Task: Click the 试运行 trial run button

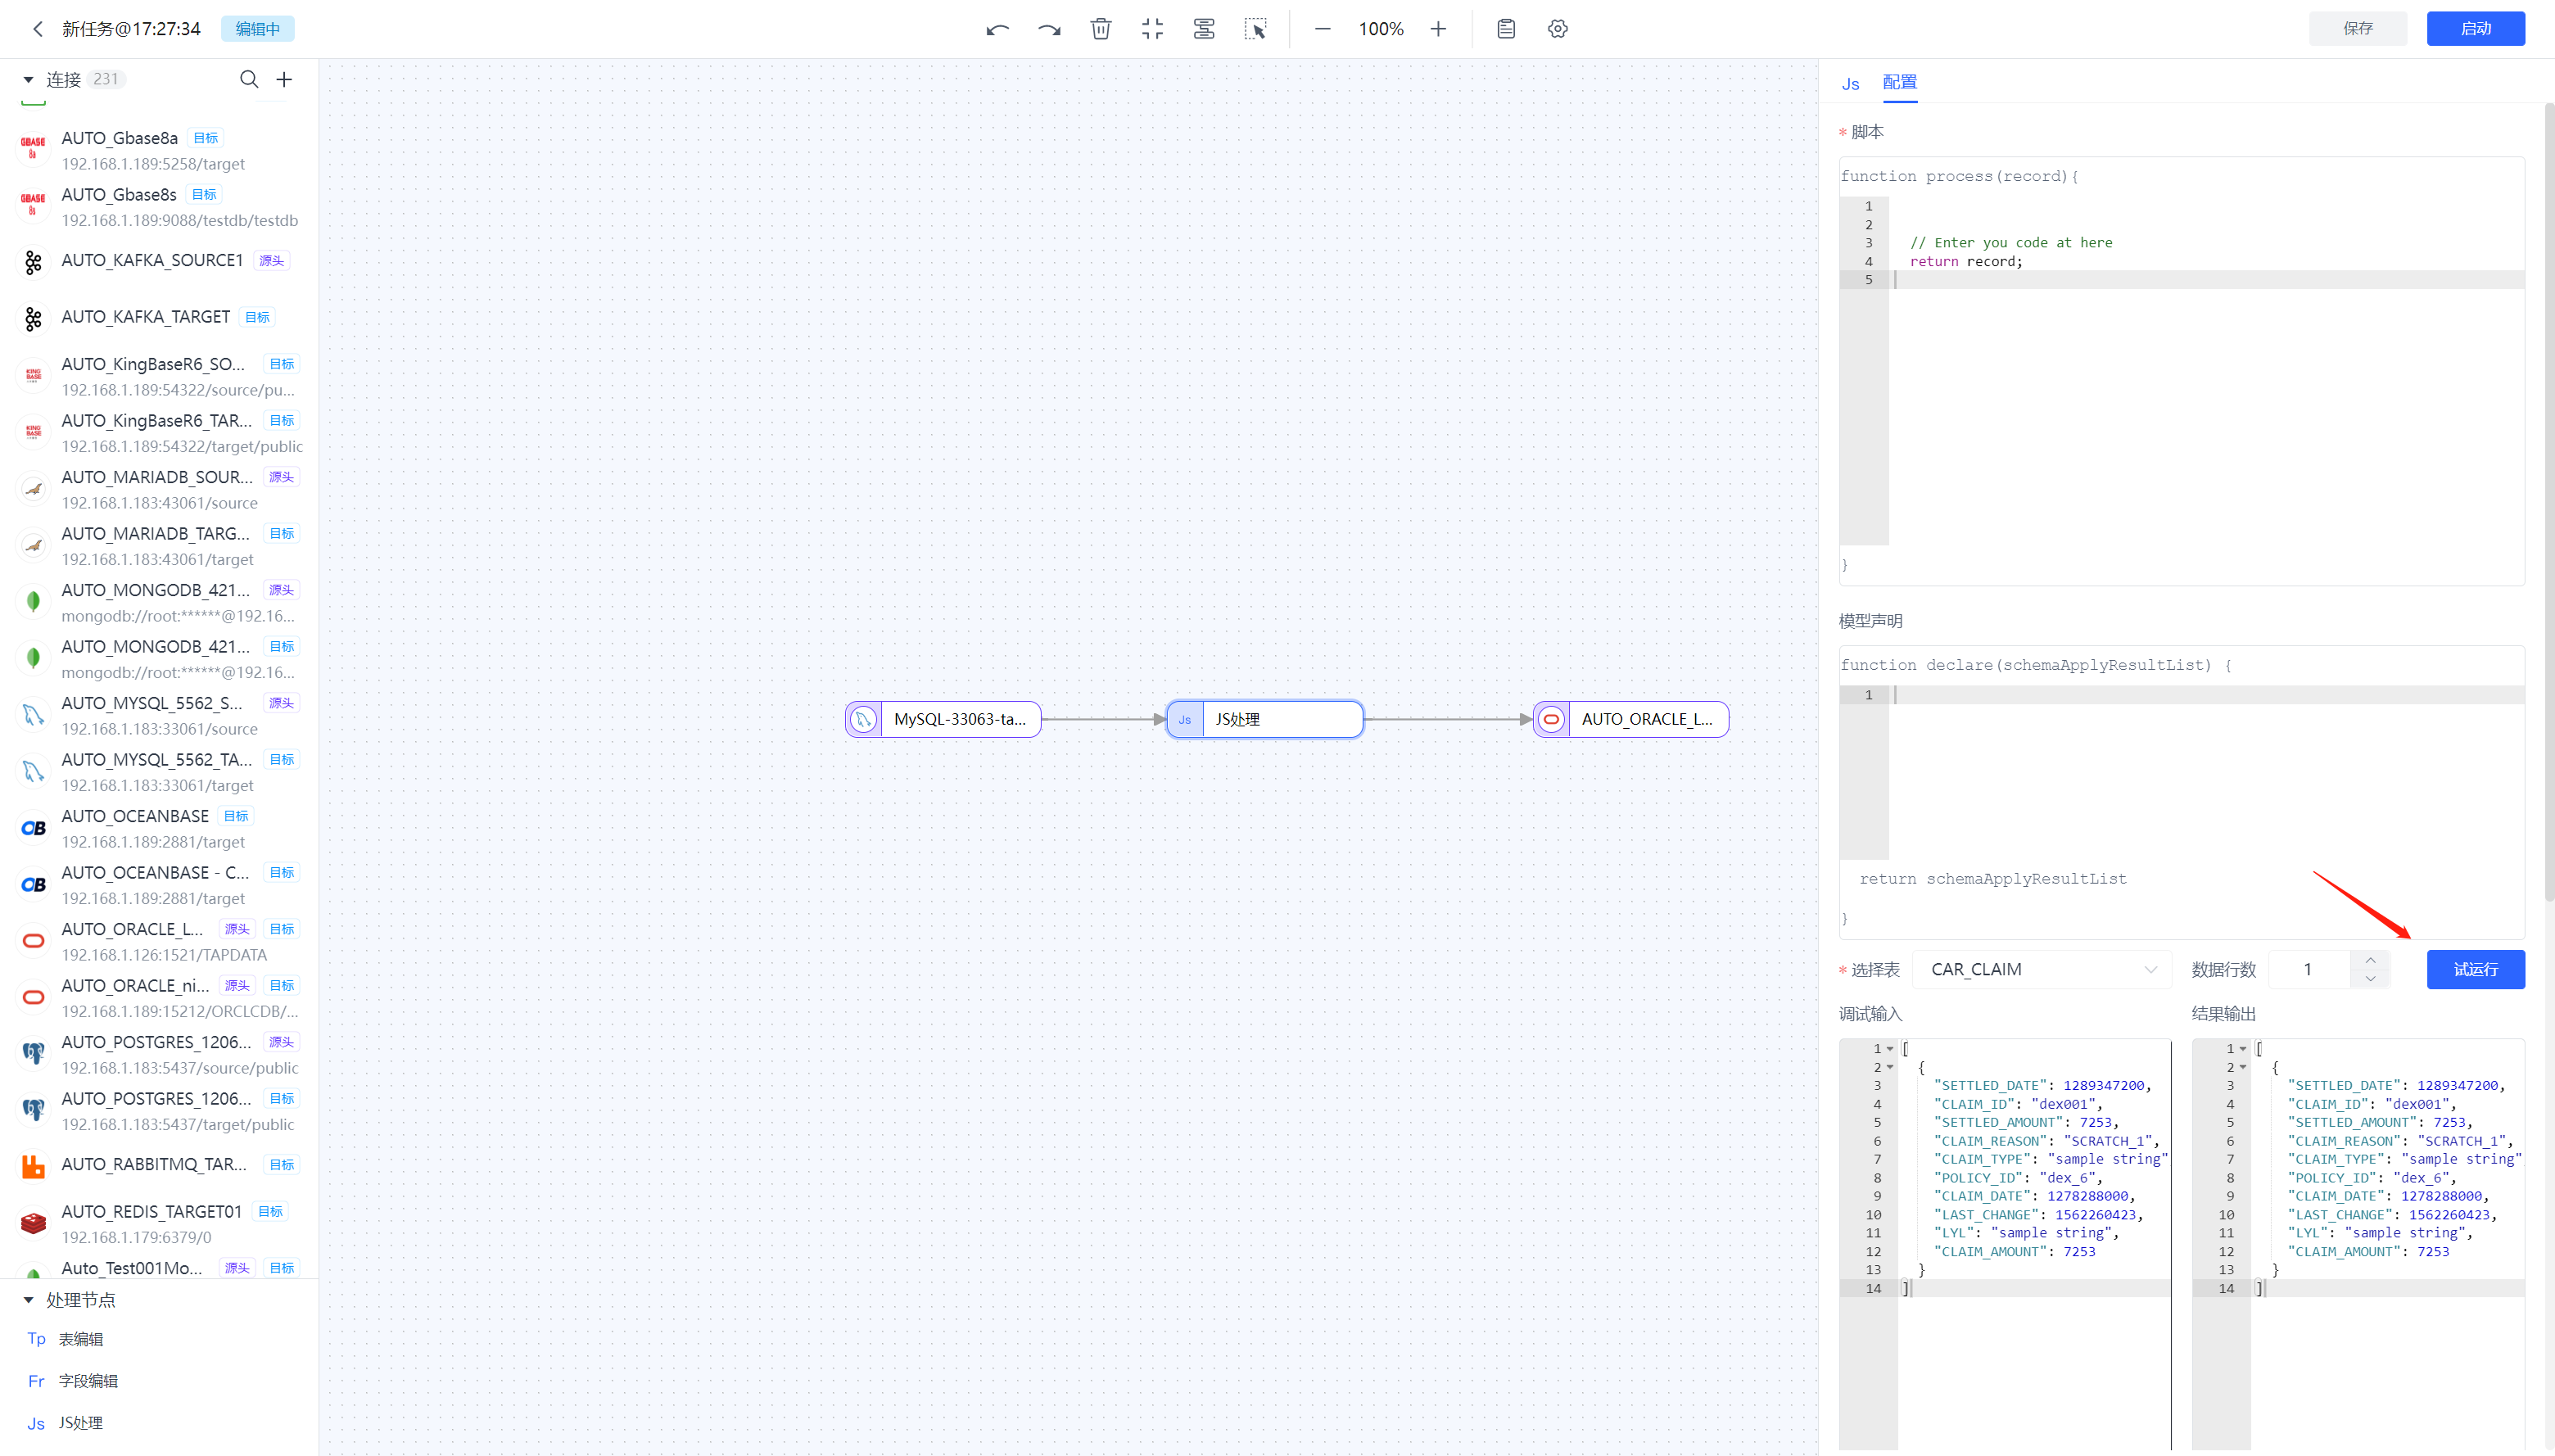Action: pos(2475,969)
